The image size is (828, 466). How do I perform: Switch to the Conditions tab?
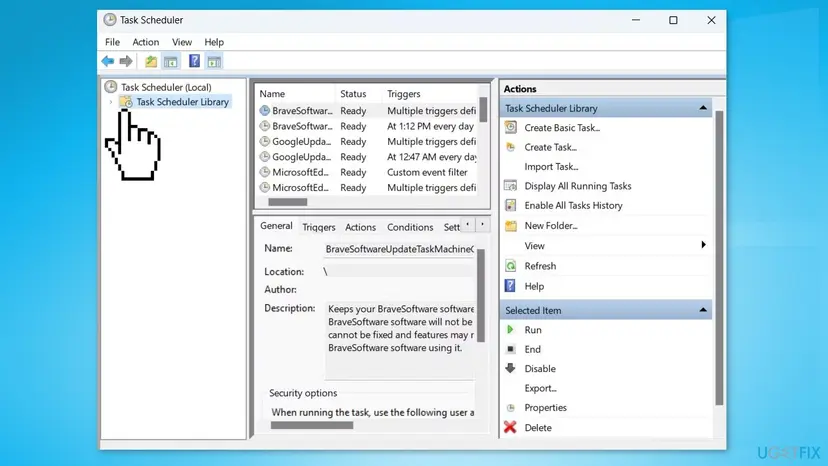pos(410,227)
